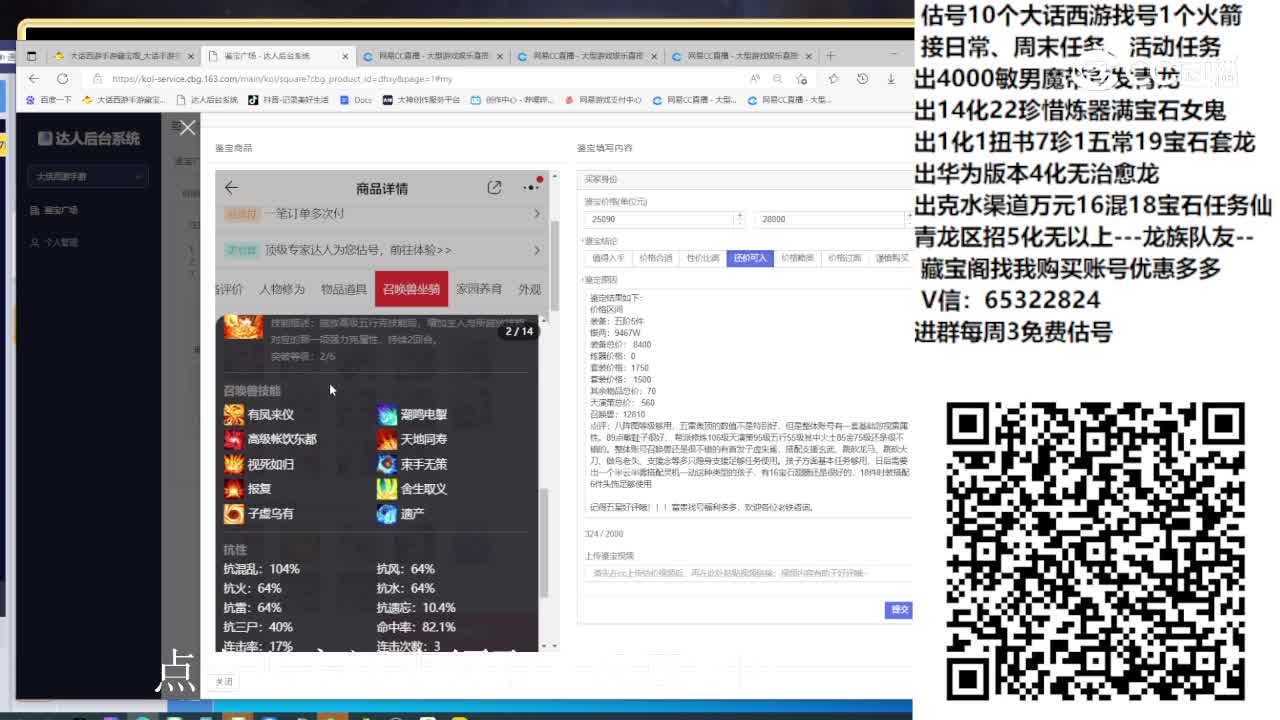The image size is (1280, 720).
Task: Open new tab with plus icon
Action: coord(829,55)
